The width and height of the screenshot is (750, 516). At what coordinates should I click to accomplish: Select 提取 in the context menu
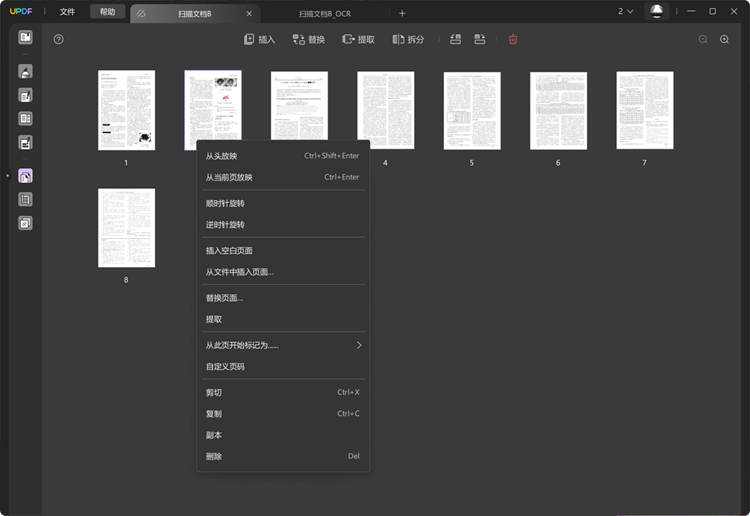tap(283, 319)
